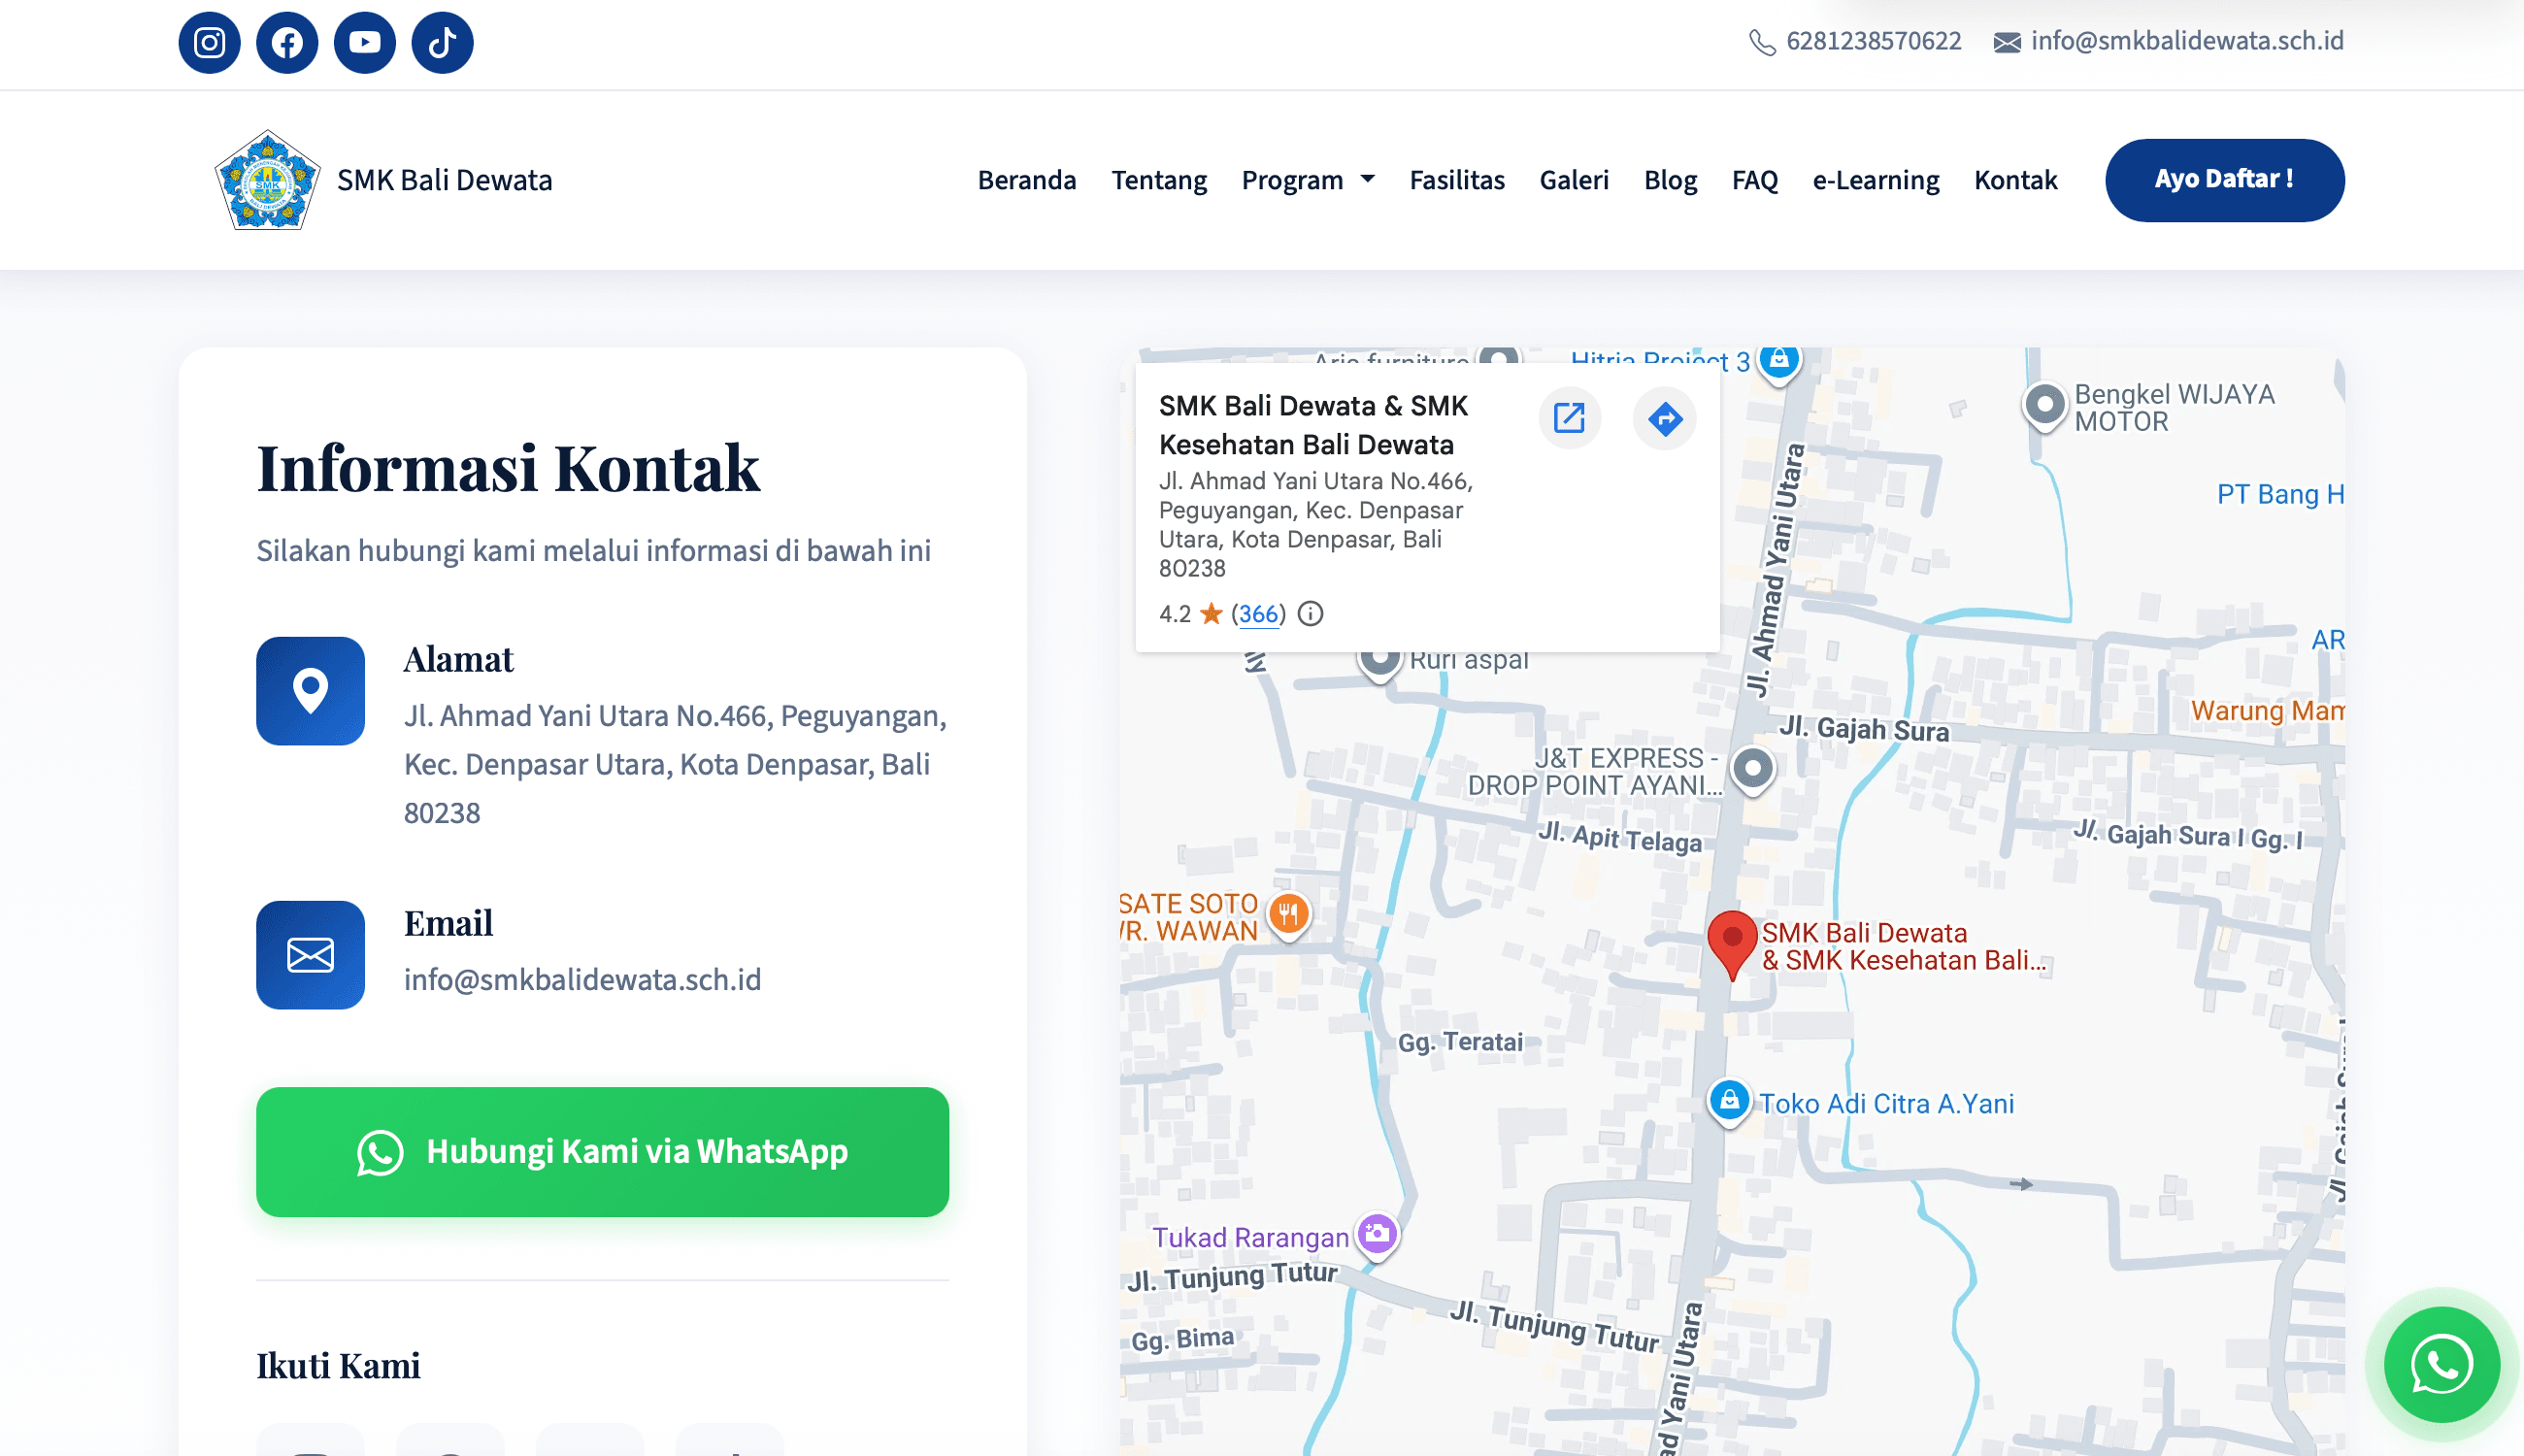The height and width of the screenshot is (1456, 2524).
Task: Click the Alamat heading
Action: point(458,659)
